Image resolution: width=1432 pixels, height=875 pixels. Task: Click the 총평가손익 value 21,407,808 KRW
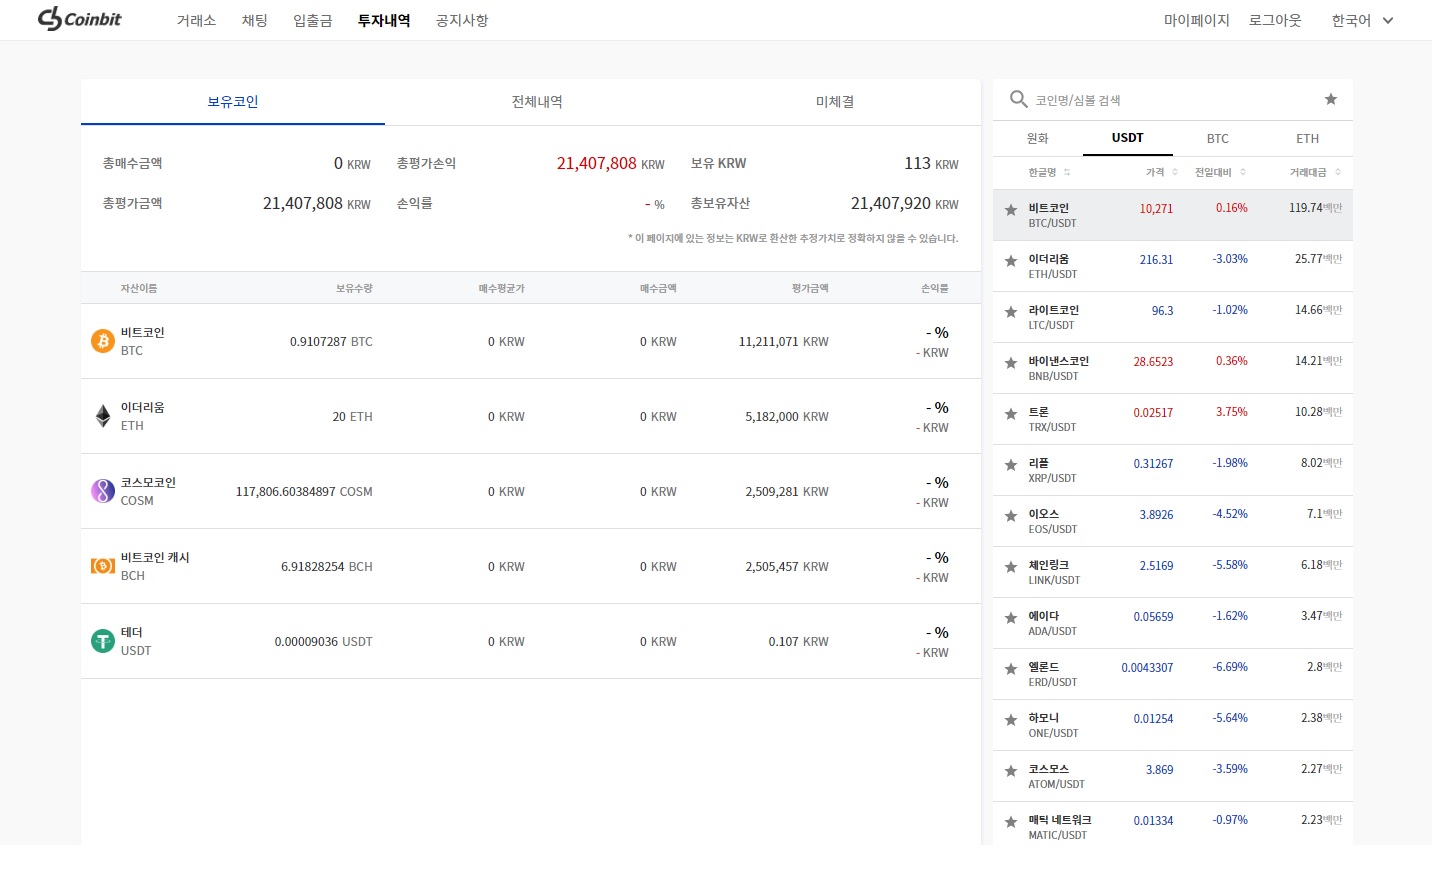(610, 163)
